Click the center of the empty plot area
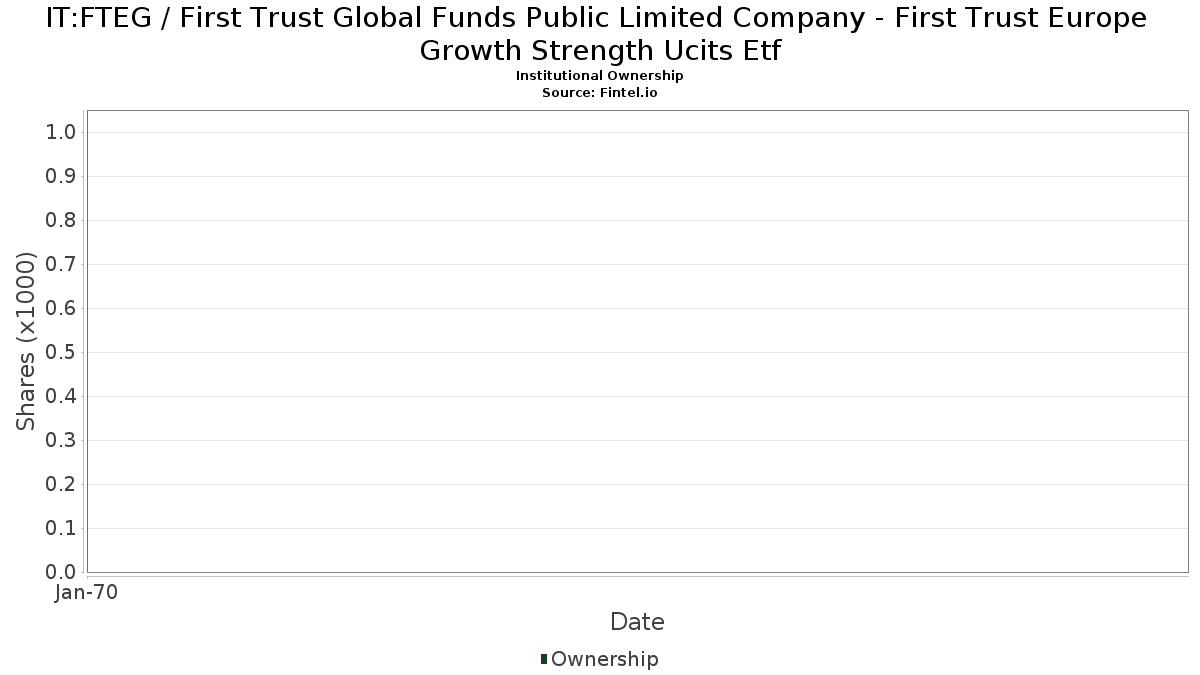The width and height of the screenshot is (1200, 675). click(x=637, y=341)
